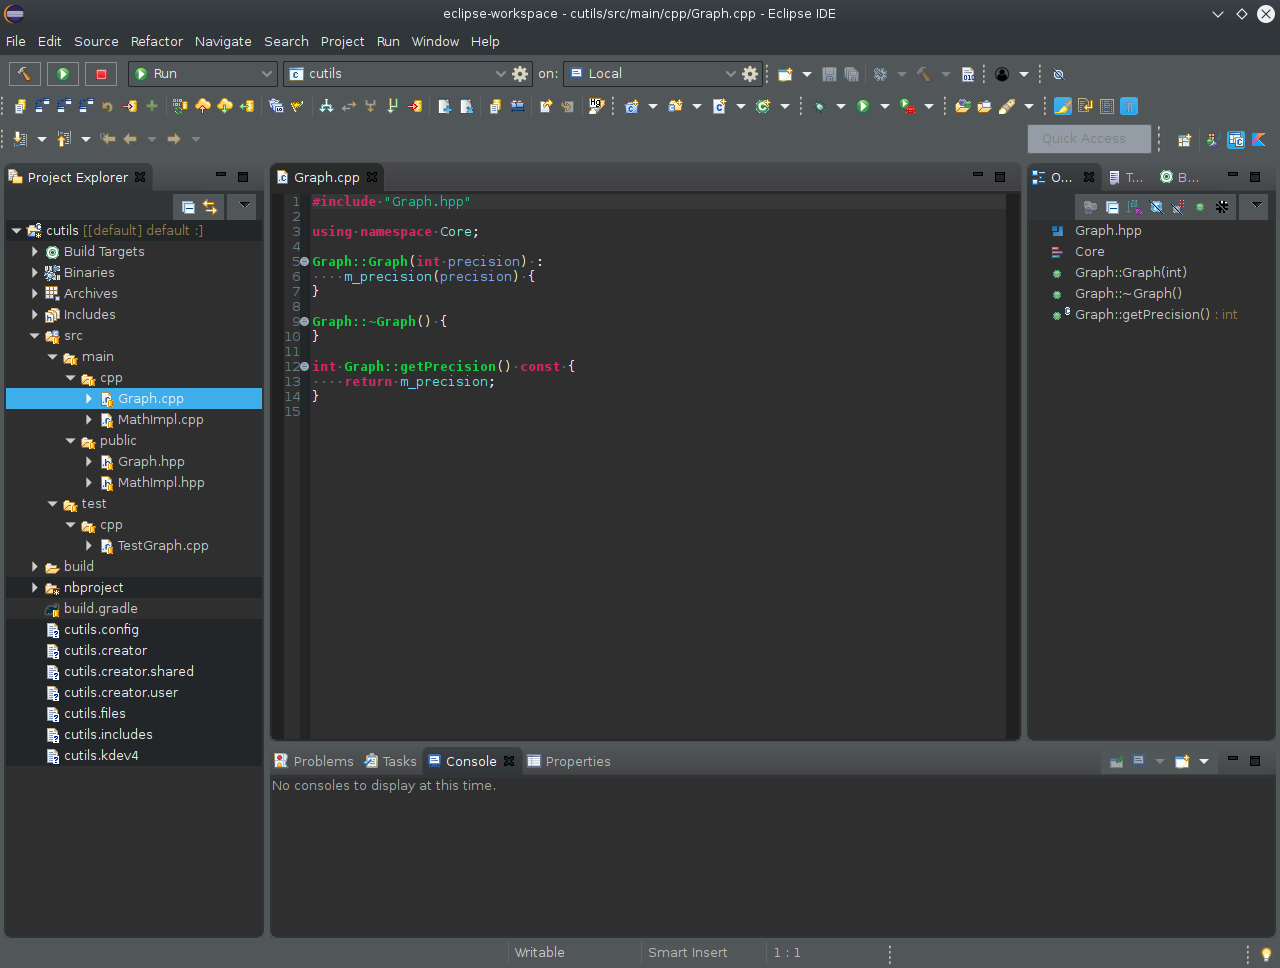This screenshot has width=1280, height=968.
Task: Toggle Link with Editor in Project Explorer
Action: [x=210, y=207]
